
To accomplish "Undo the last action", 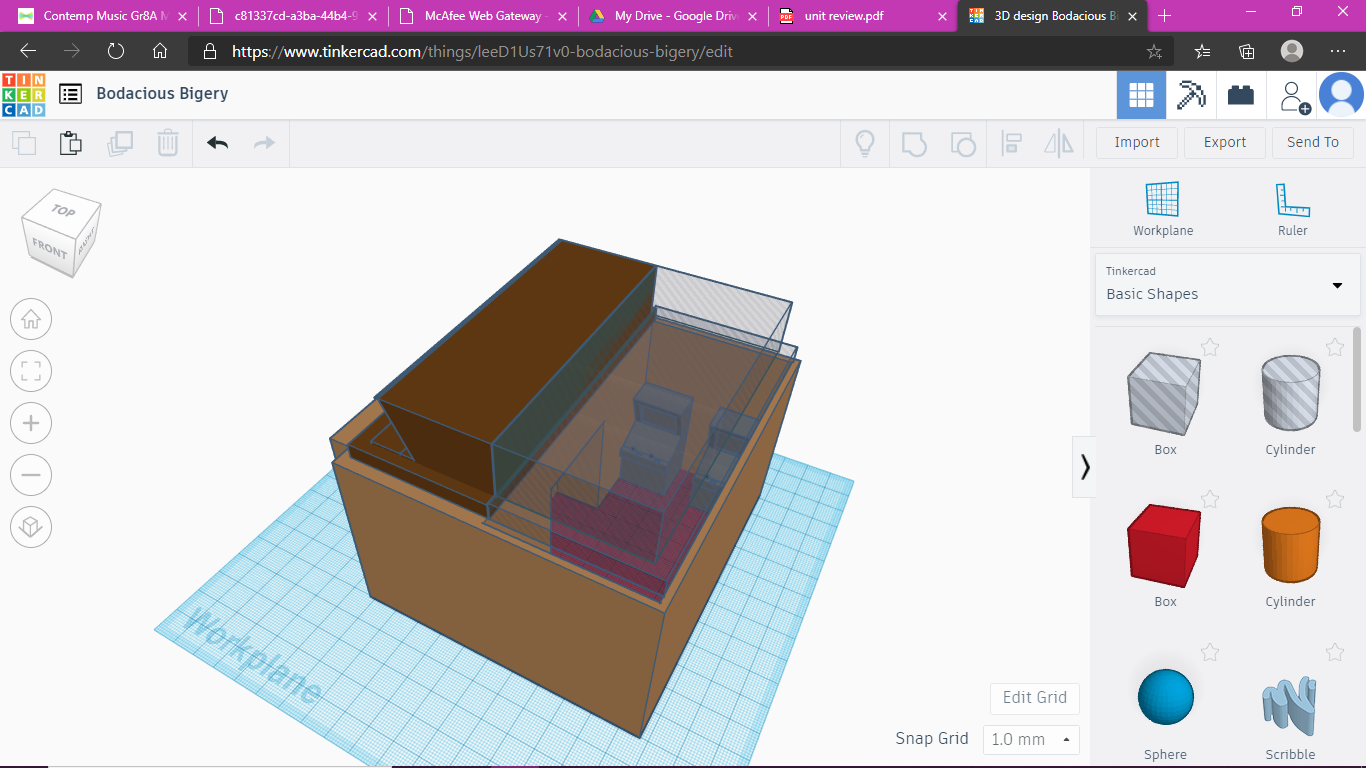I will 218,143.
